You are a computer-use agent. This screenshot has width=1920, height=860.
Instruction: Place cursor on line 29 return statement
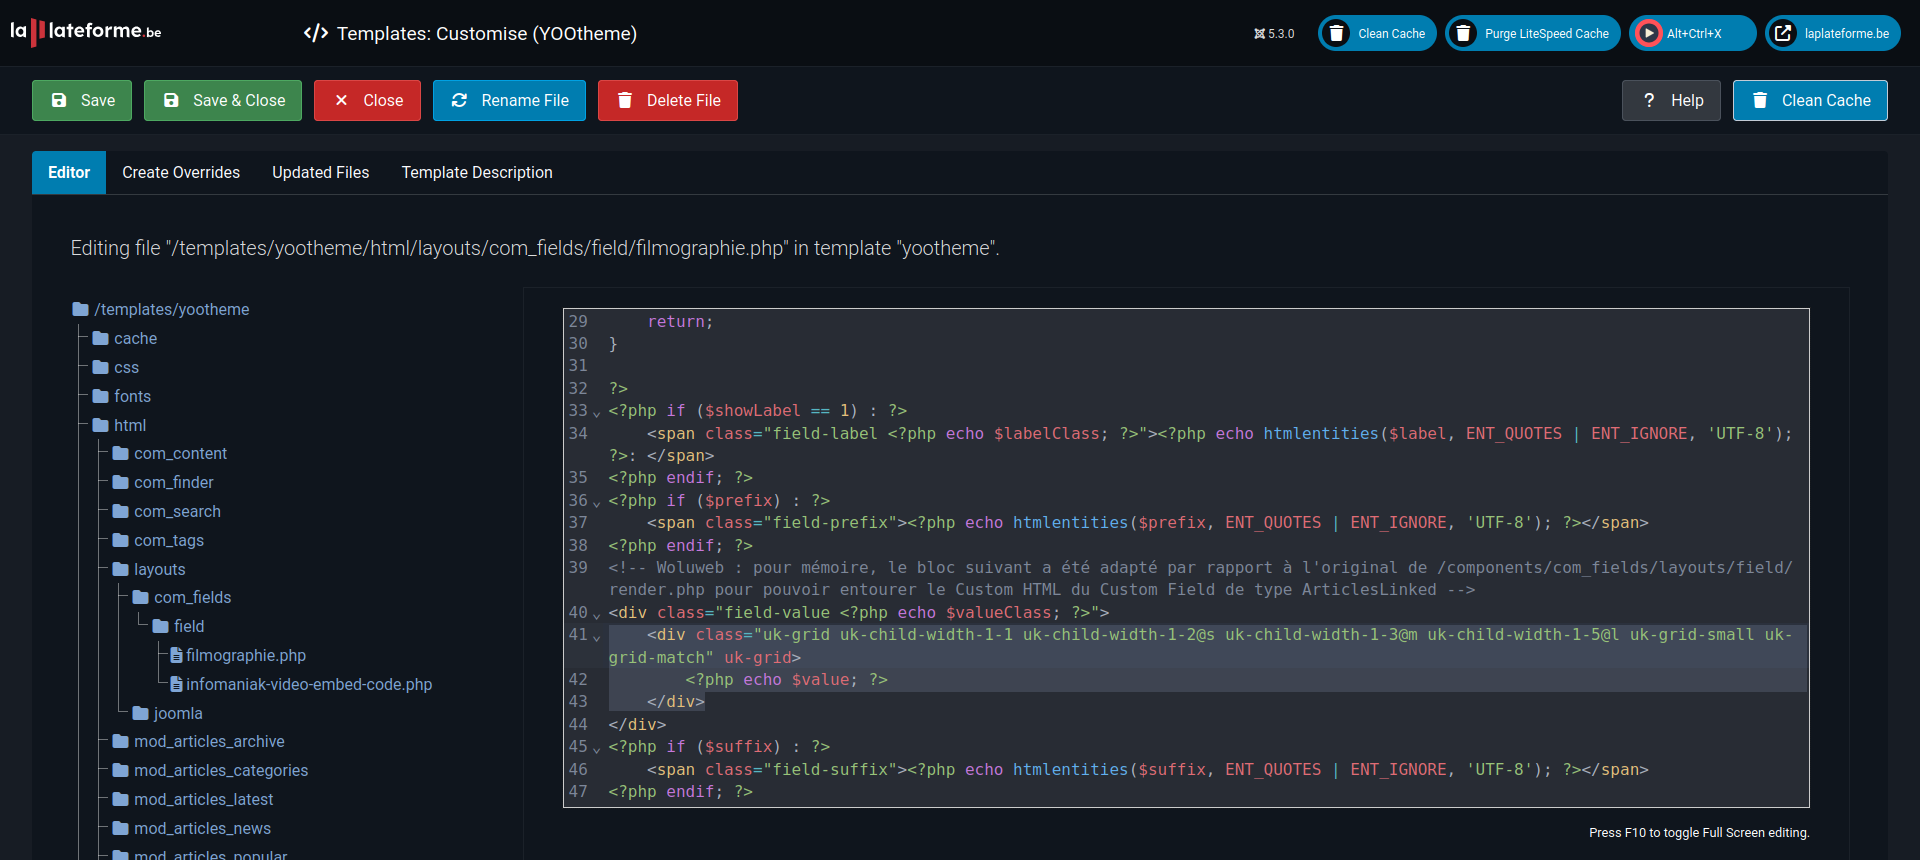click(x=680, y=322)
